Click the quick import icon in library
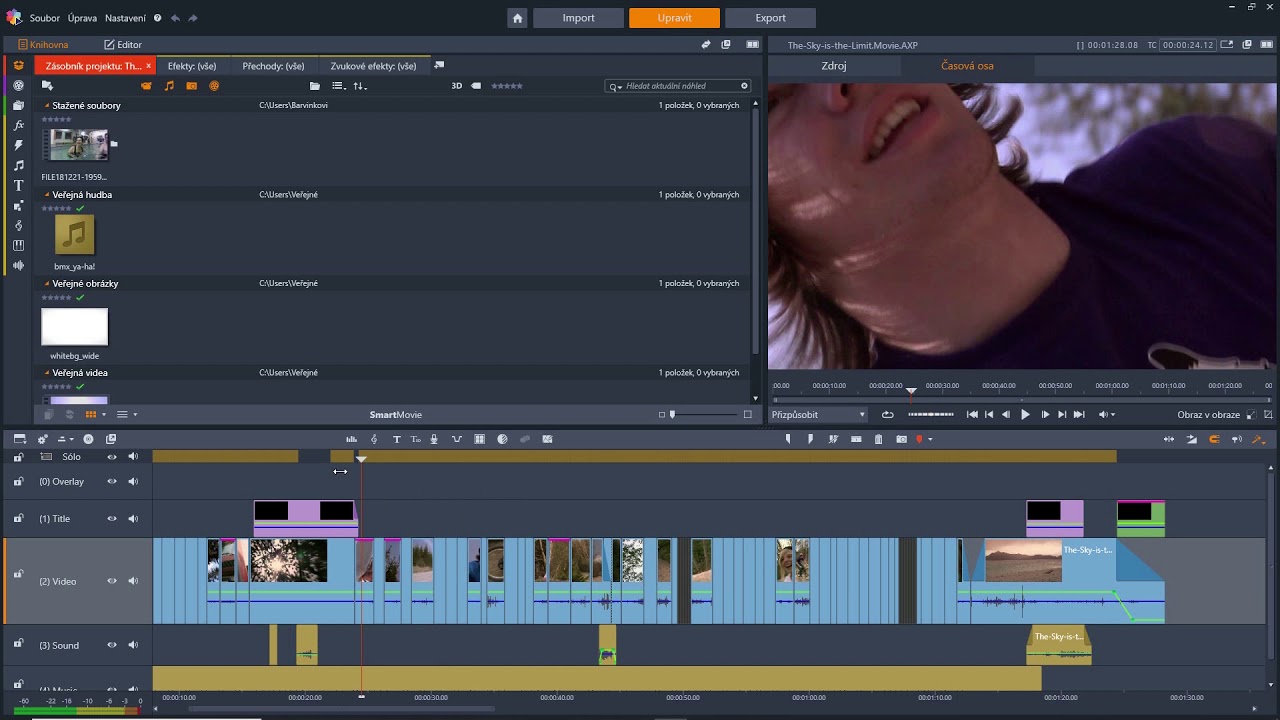 47,86
